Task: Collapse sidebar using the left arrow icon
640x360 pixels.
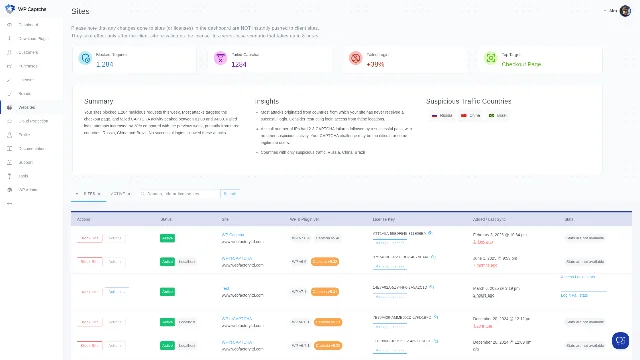Action: coord(9,203)
